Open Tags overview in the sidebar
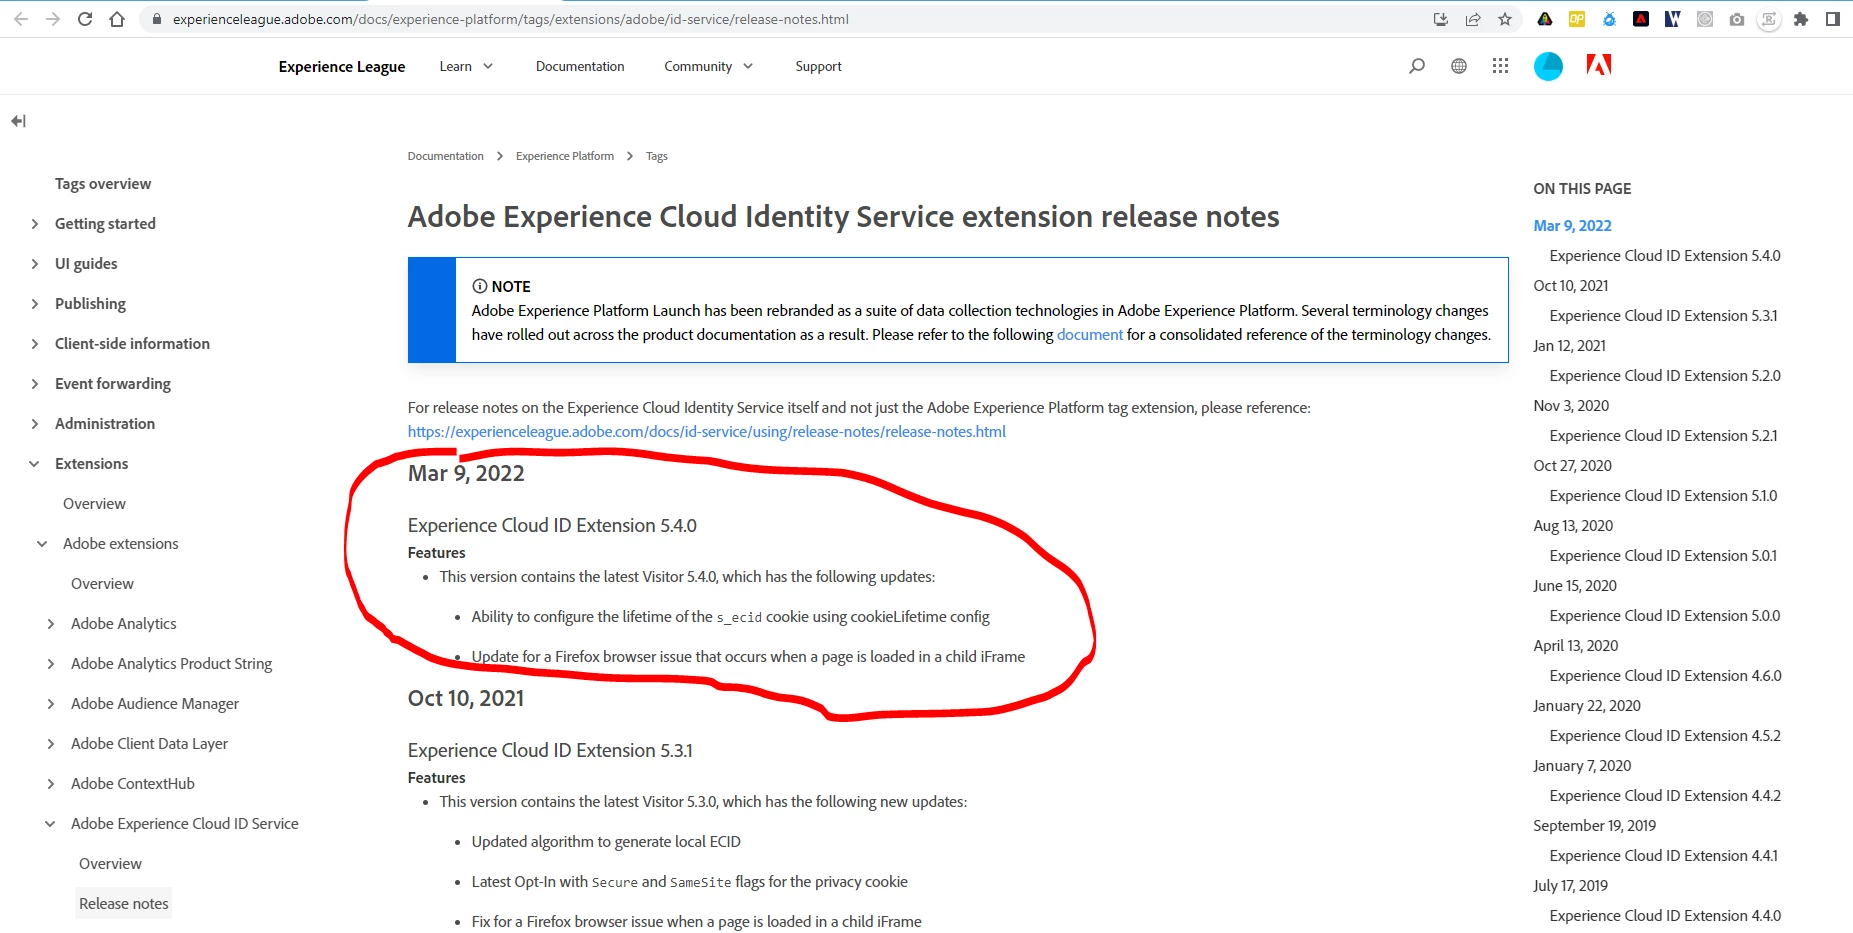The height and width of the screenshot is (933, 1853). pos(103,184)
